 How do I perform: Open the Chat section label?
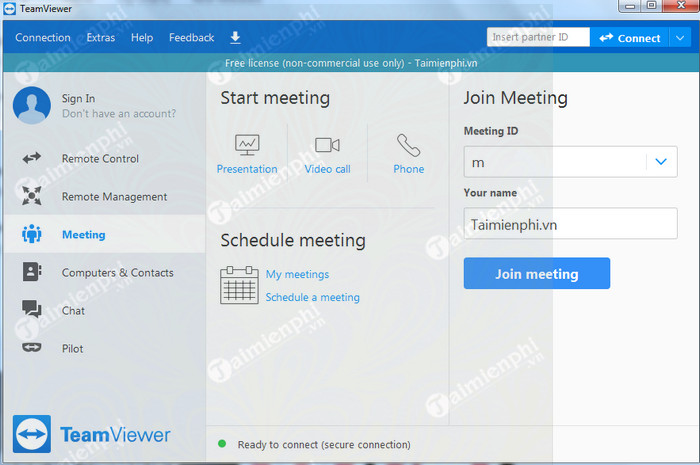click(x=73, y=311)
